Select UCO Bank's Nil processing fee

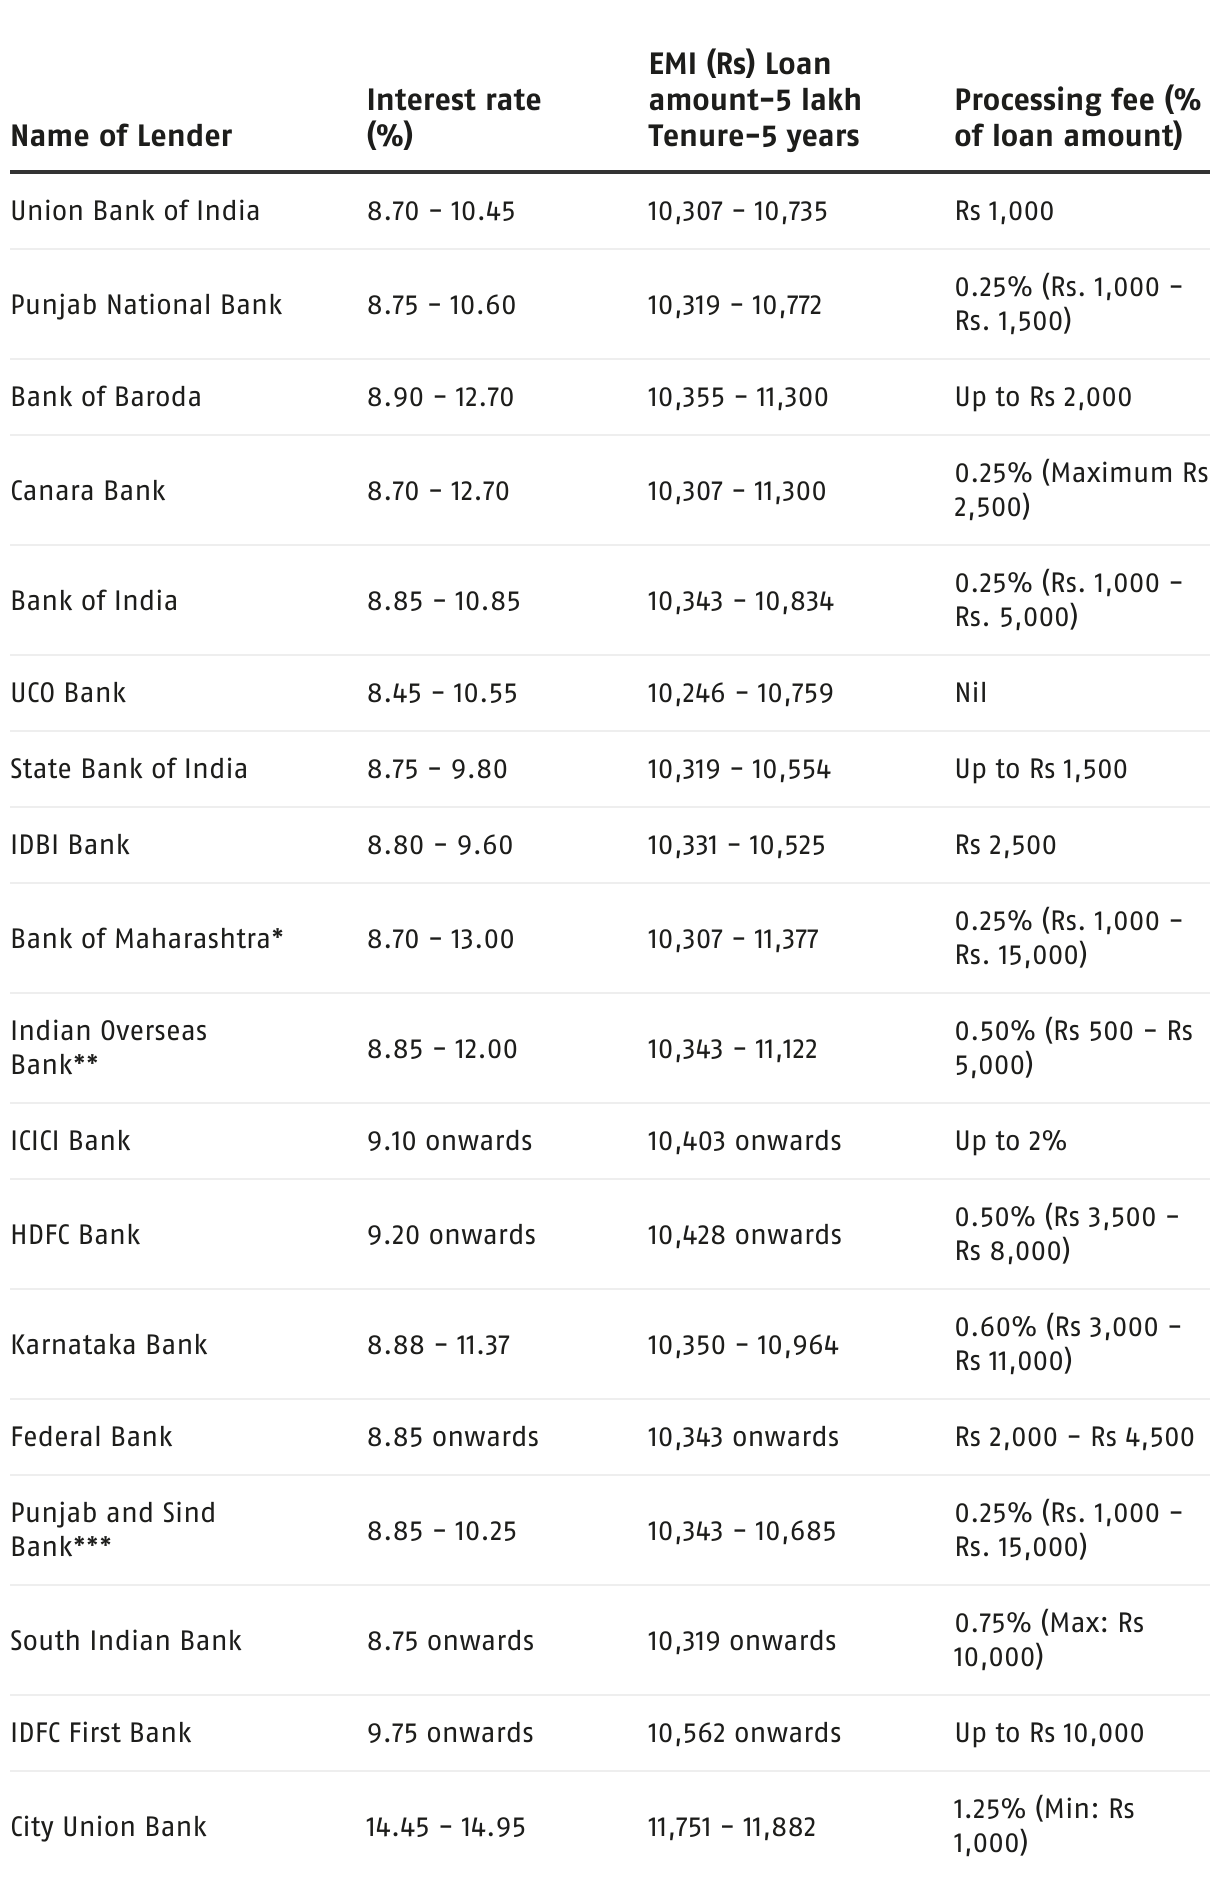coord(970,693)
